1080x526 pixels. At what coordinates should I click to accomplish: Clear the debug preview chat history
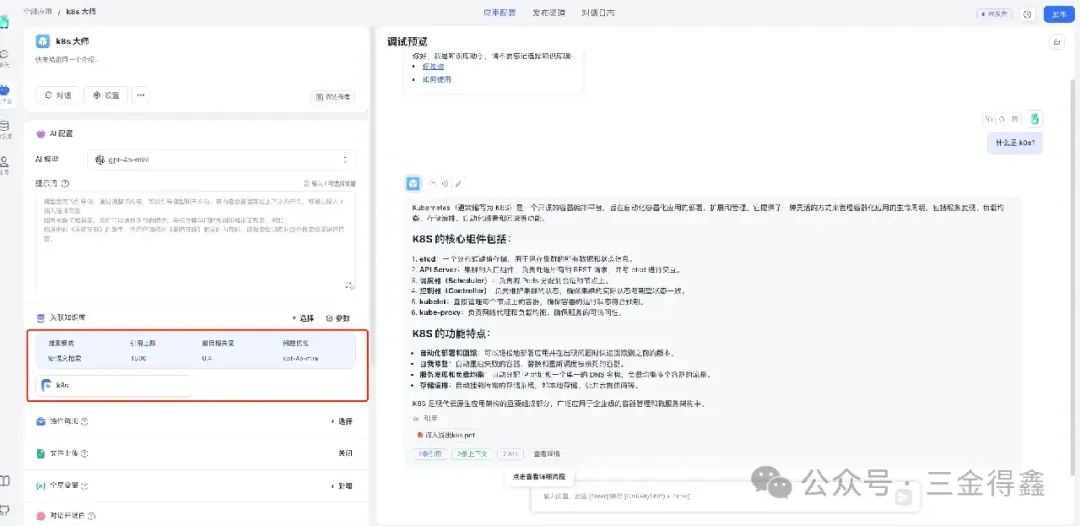pyautogui.click(x=1057, y=42)
